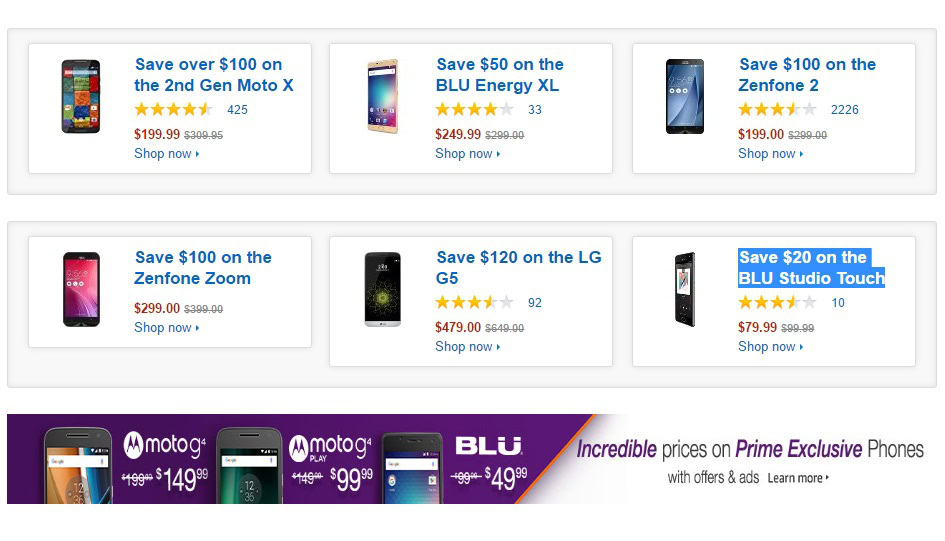Click star rating for the Zenfone 2
Image resolution: width=945 pixels, height=541 pixels.
click(777, 110)
